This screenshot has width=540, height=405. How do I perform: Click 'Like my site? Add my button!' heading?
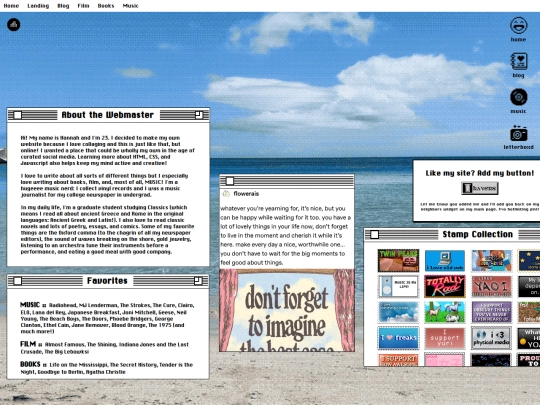pos(480,173)
